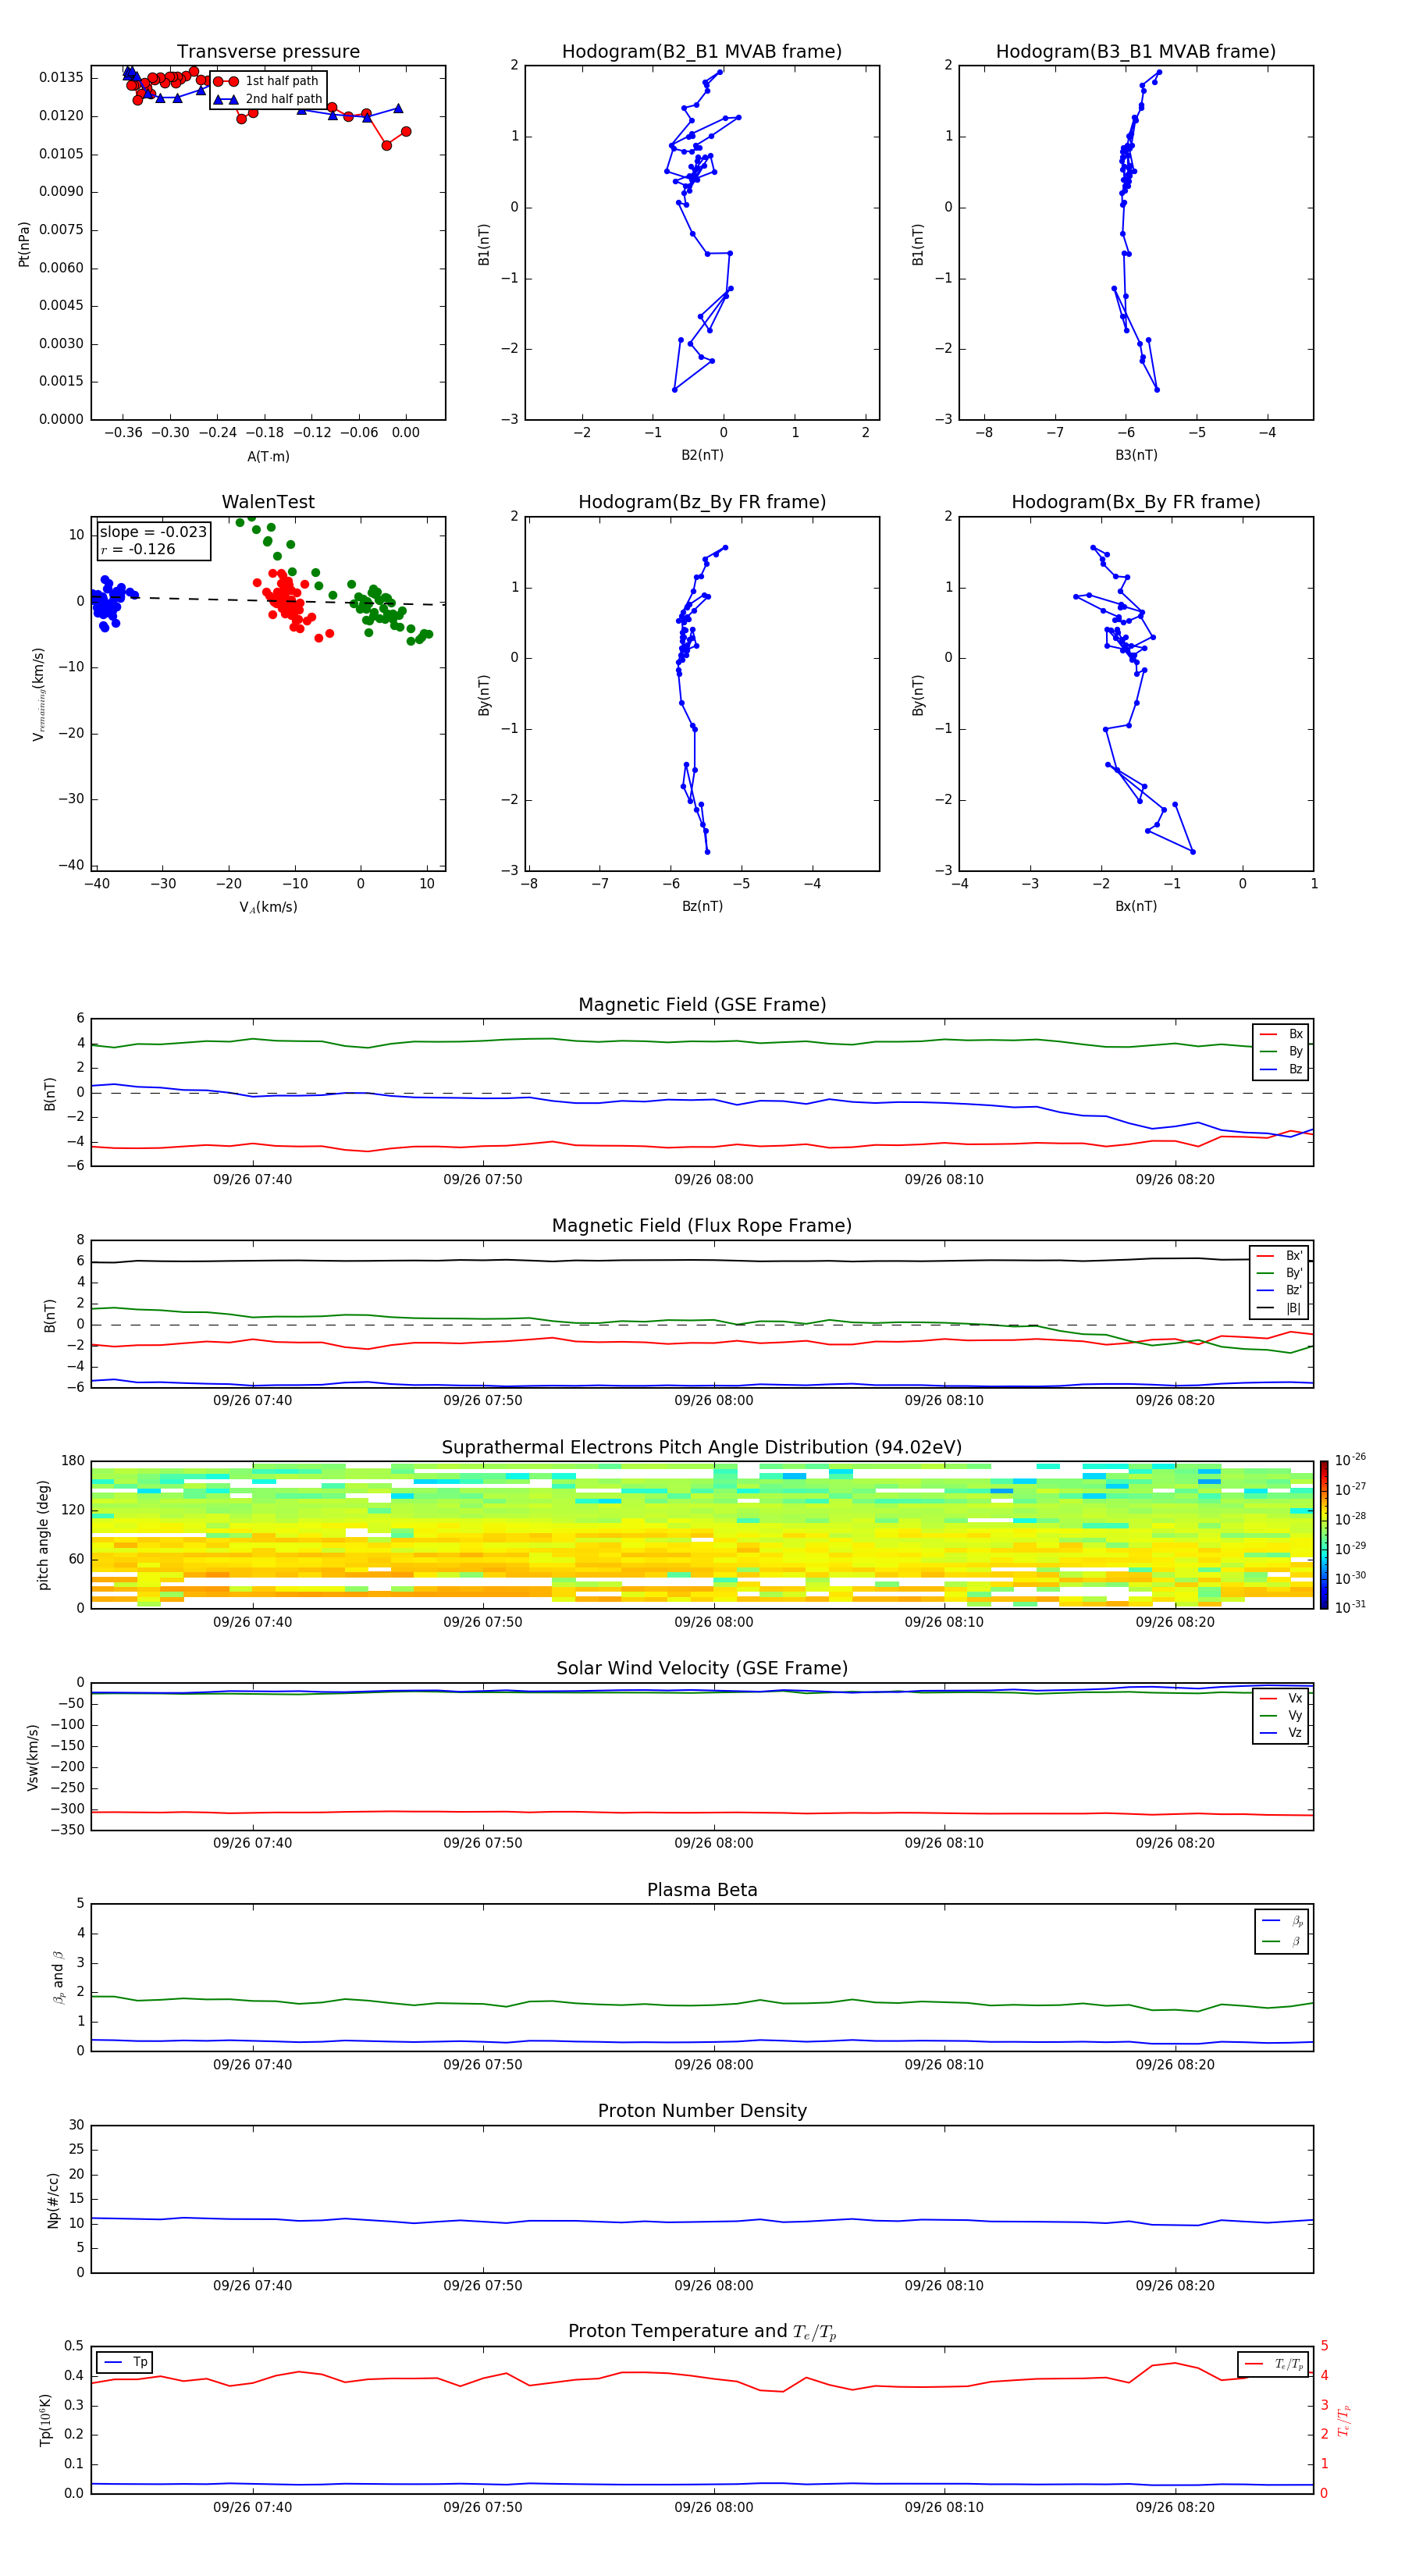
Task: Click the |B| entry in flux rope legend
Action: pyautogui.click(x=1279, y=1308)
